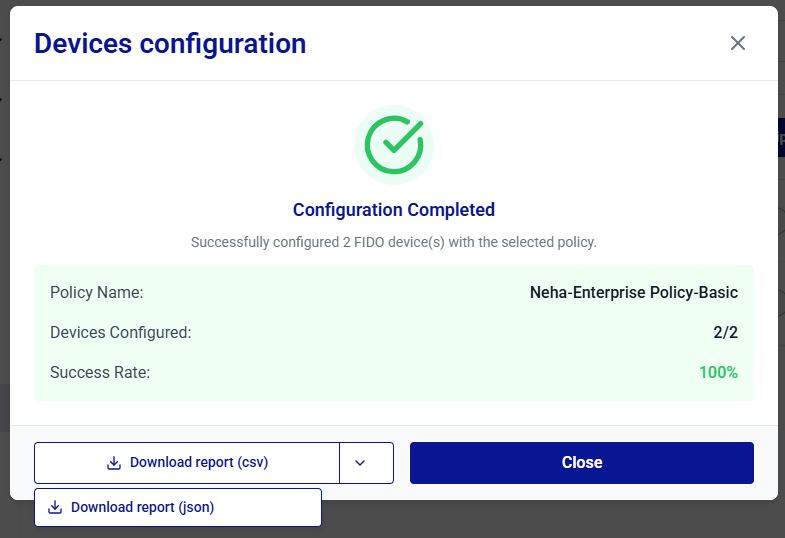Click the blue Close button

(x=582, y=462)
